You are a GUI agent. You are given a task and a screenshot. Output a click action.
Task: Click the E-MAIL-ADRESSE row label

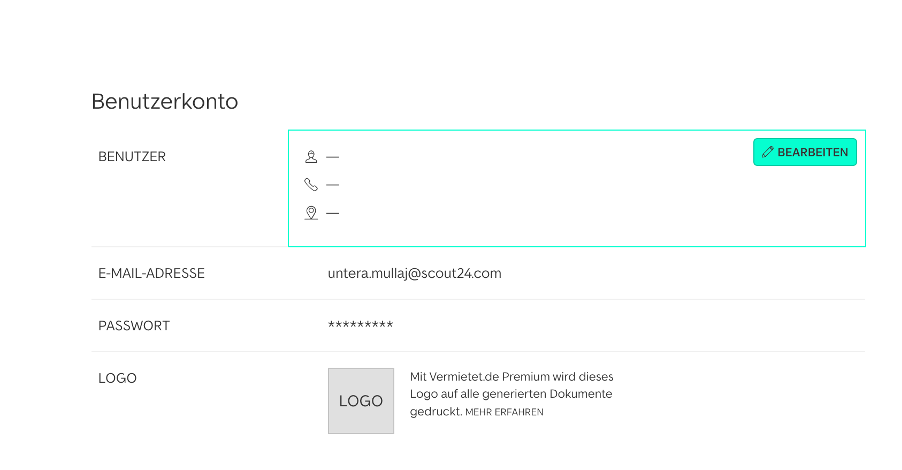click(151, 273)
